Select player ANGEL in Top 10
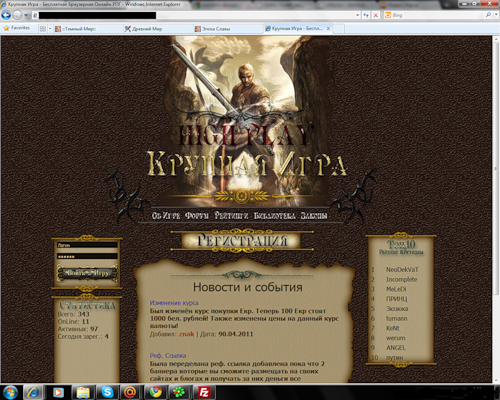 coord(396,348)
